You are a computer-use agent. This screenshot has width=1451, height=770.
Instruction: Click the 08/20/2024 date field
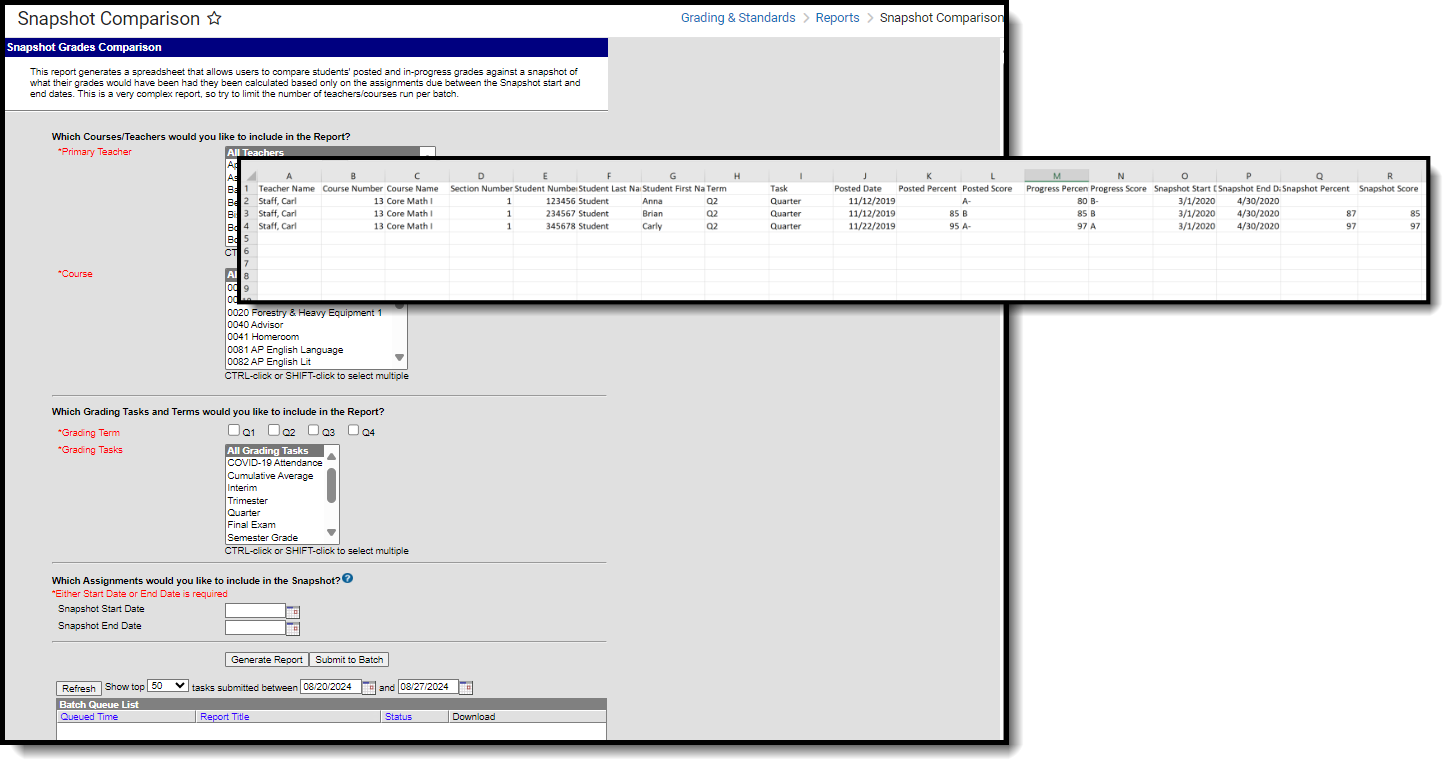331,687
